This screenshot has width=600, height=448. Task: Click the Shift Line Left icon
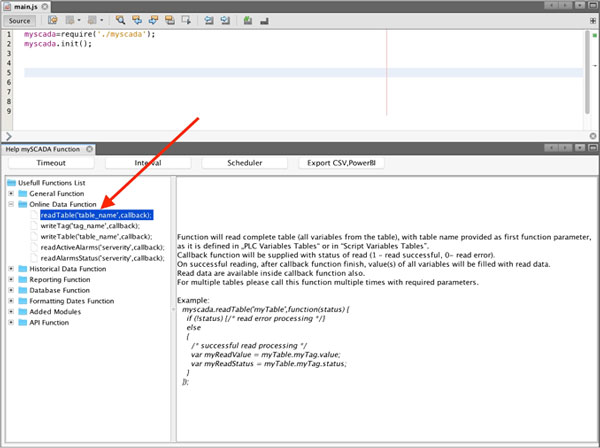[x=209, y=20]
